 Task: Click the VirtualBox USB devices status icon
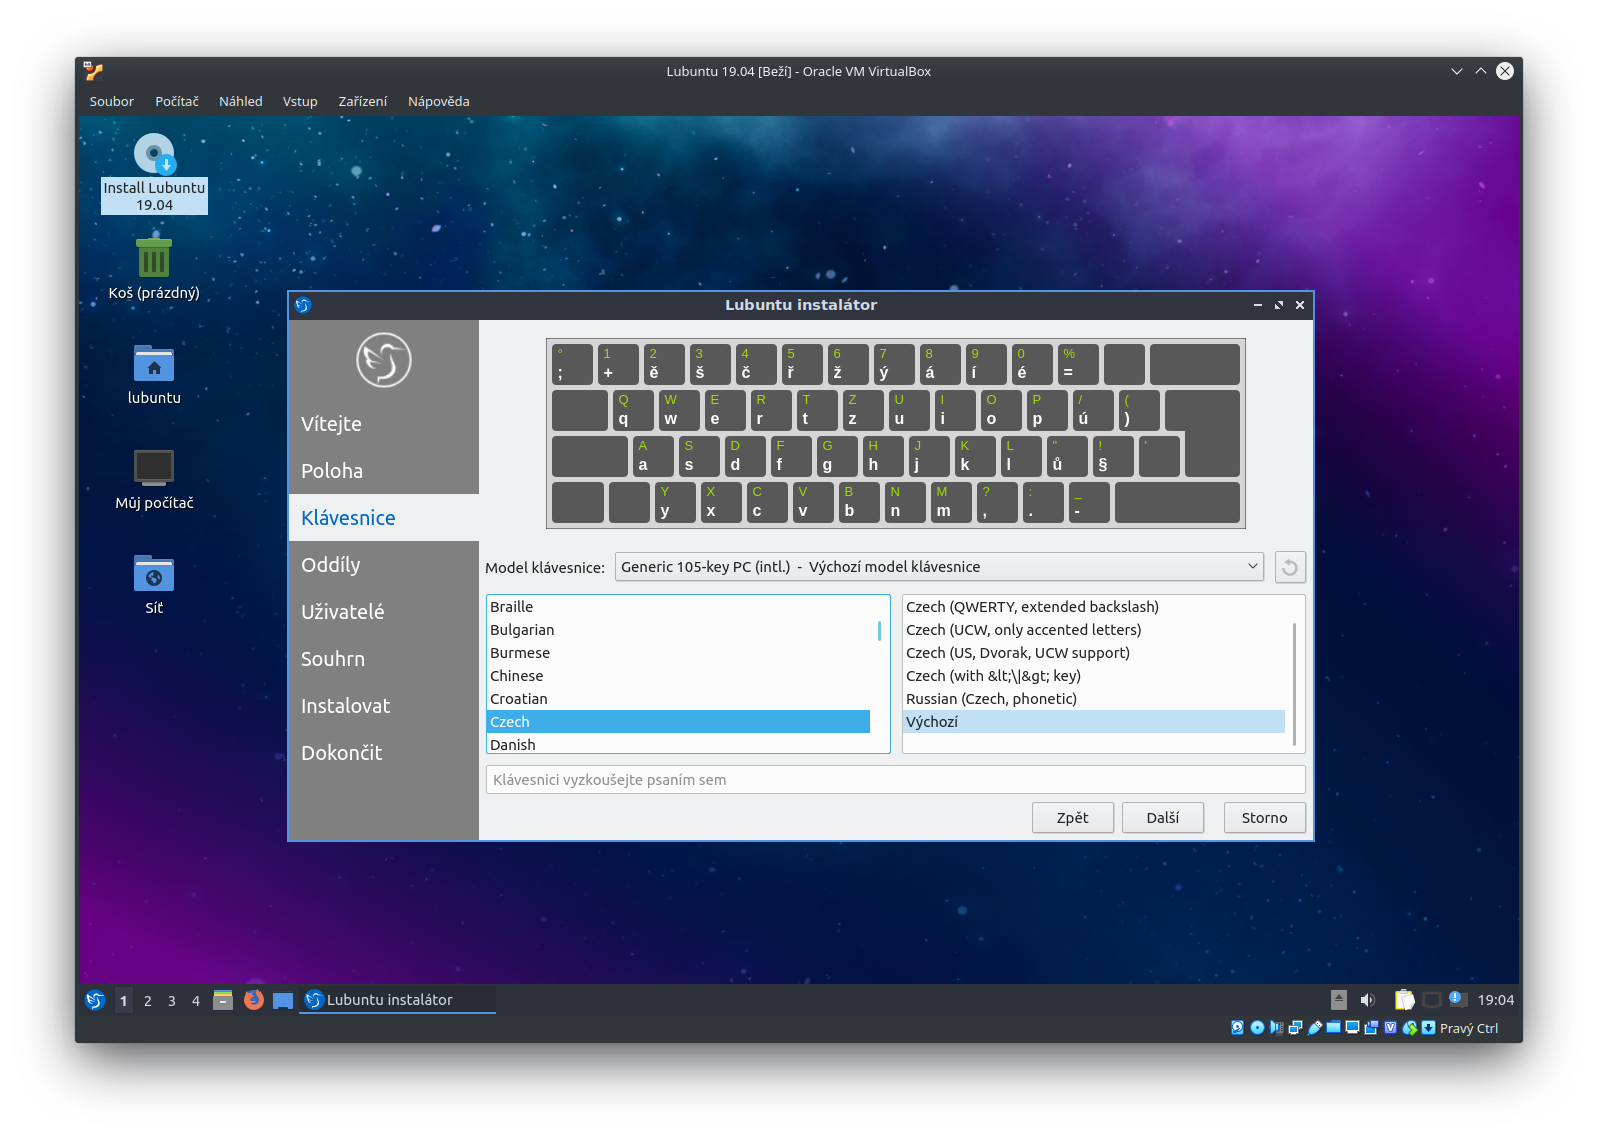click(1314, 1027)
